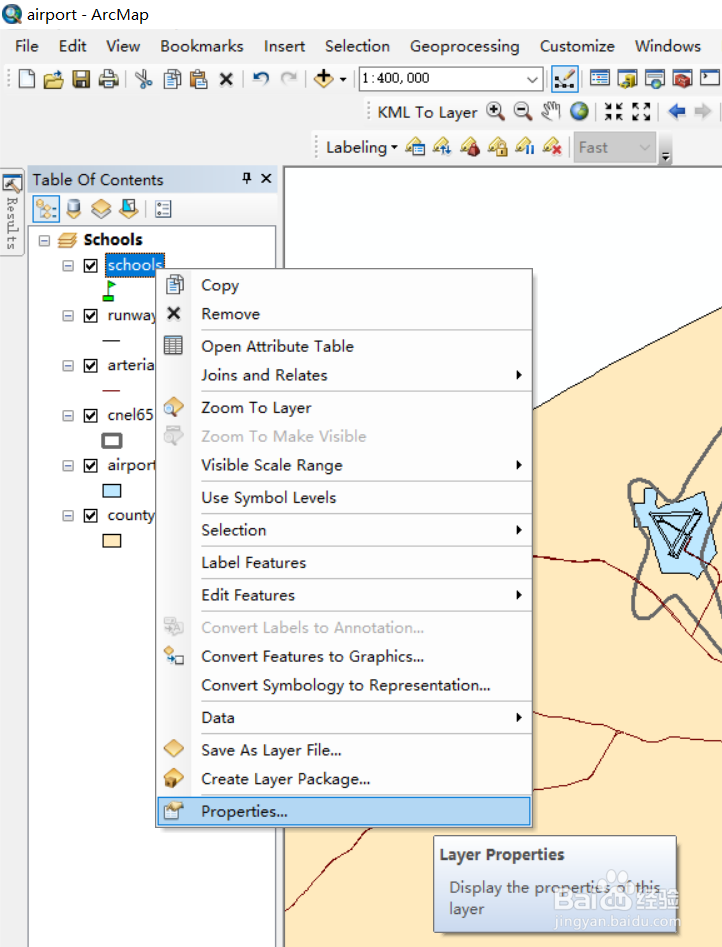Viewport: 722px width, 947px height.
Task: Uncheck the runways layer visibility
Action: (x=91, y=316)
